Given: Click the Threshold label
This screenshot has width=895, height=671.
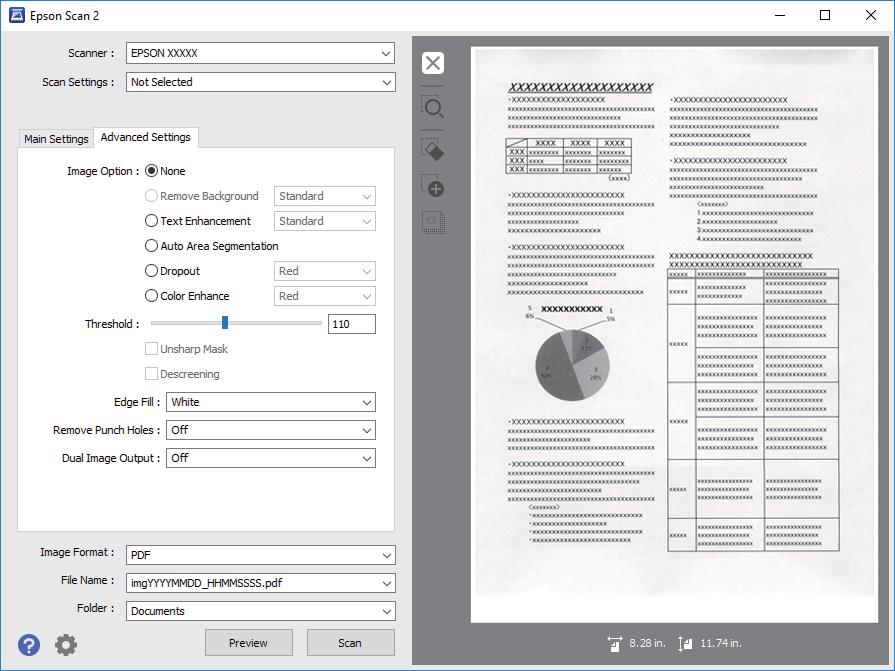Looking at the screenshot, I should coord(112,324).
